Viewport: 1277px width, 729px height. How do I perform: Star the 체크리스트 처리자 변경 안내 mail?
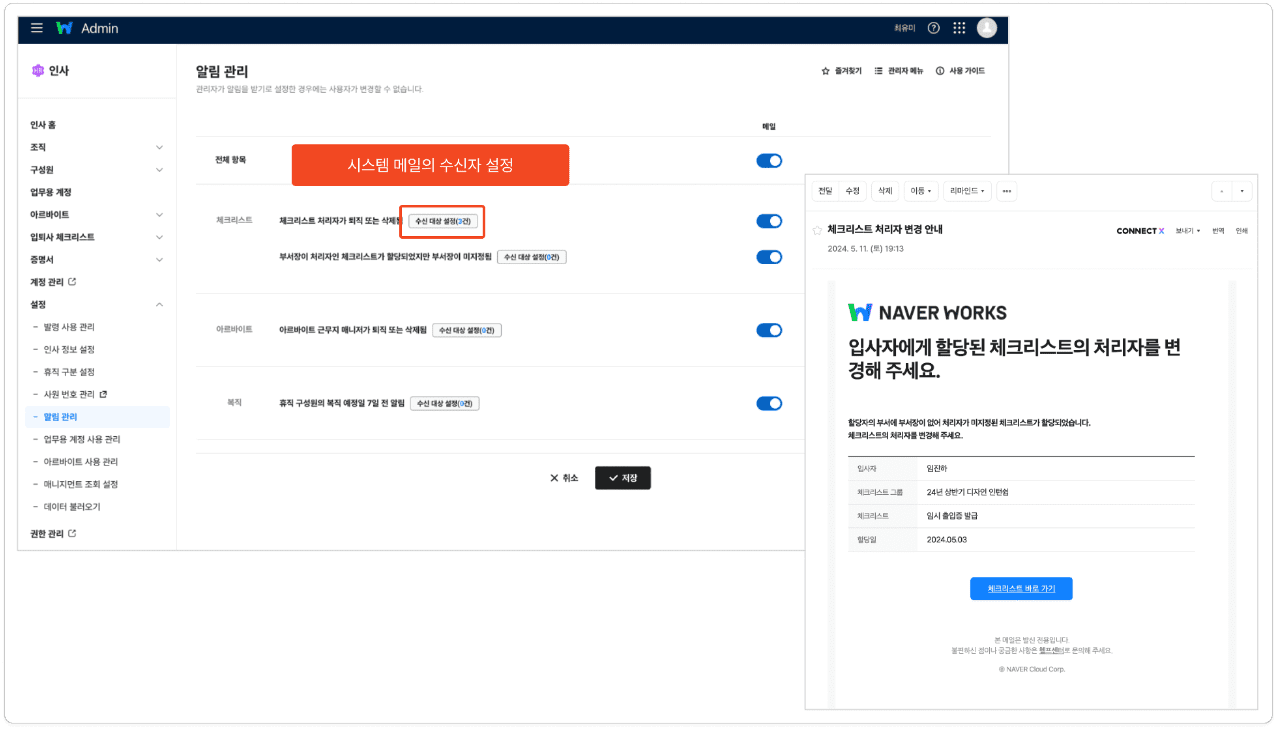(x=817, y=230)
